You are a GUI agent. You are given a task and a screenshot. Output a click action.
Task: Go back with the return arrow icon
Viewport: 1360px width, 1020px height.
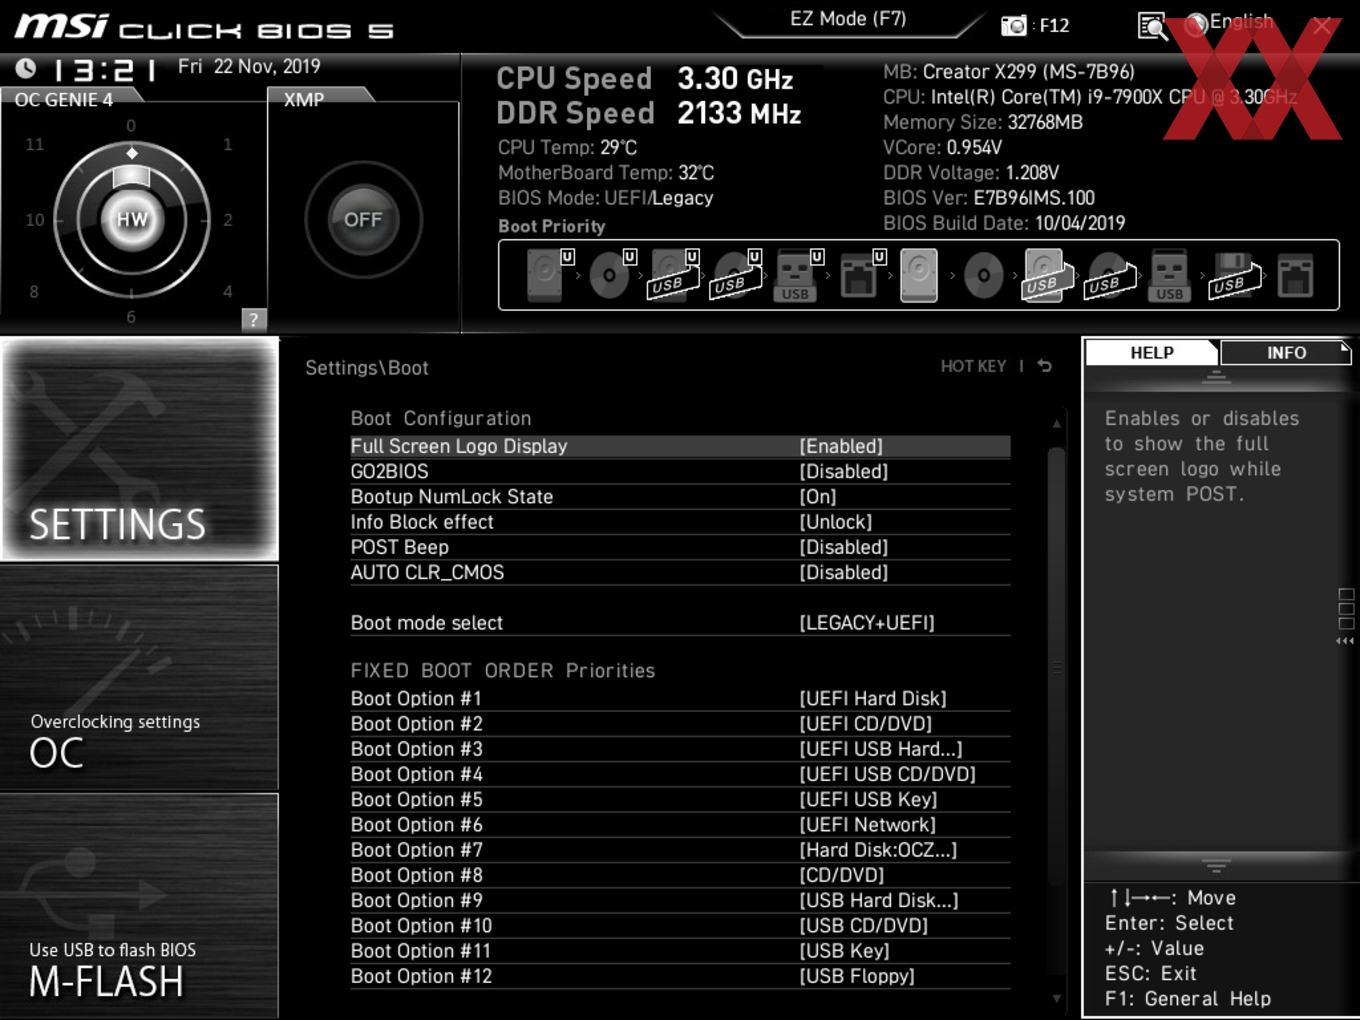(x=1045, y=366)
